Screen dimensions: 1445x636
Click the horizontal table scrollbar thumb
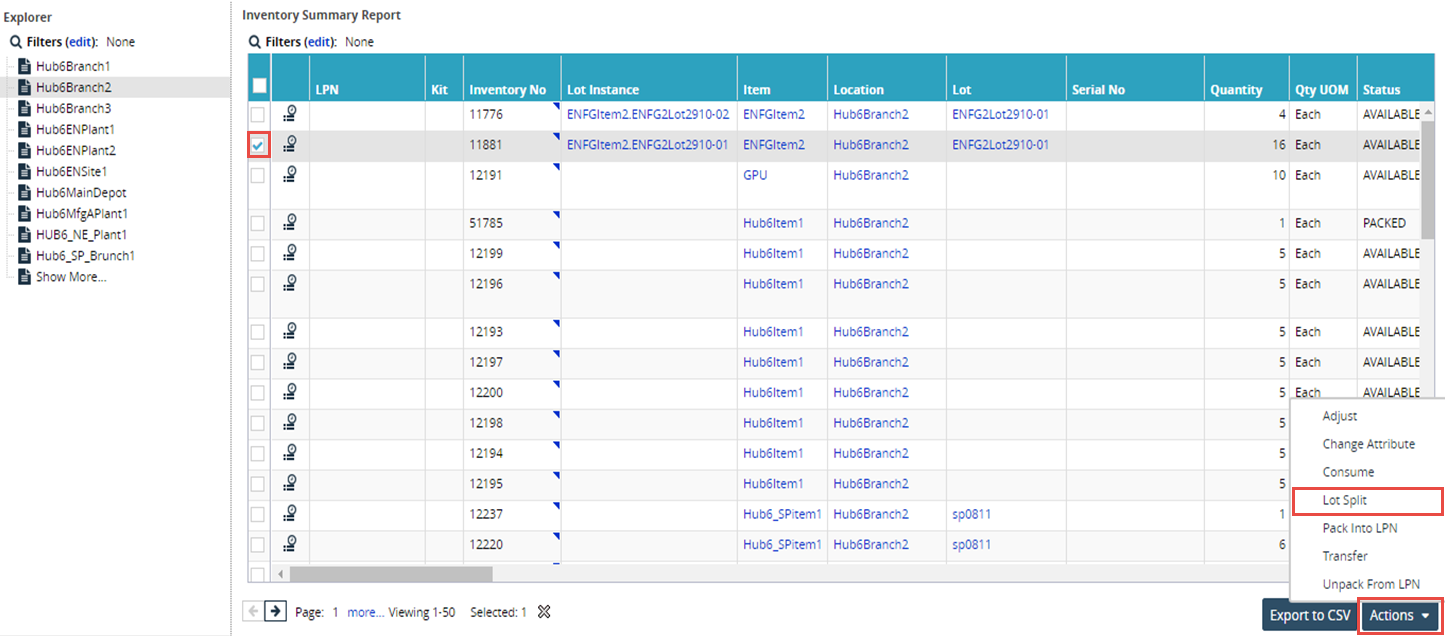click(391, 574)
